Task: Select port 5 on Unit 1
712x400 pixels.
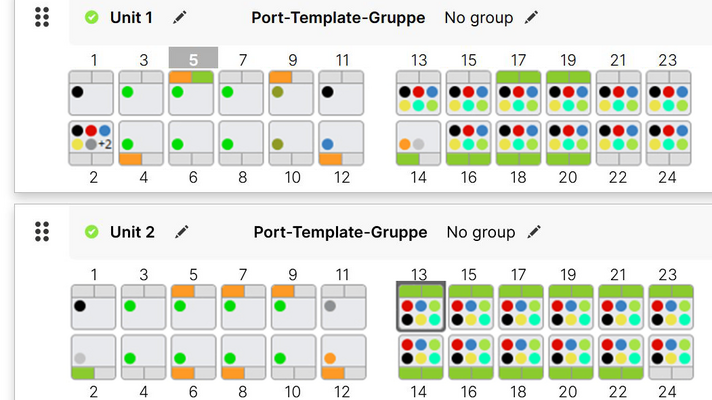Action: (191, 92)
